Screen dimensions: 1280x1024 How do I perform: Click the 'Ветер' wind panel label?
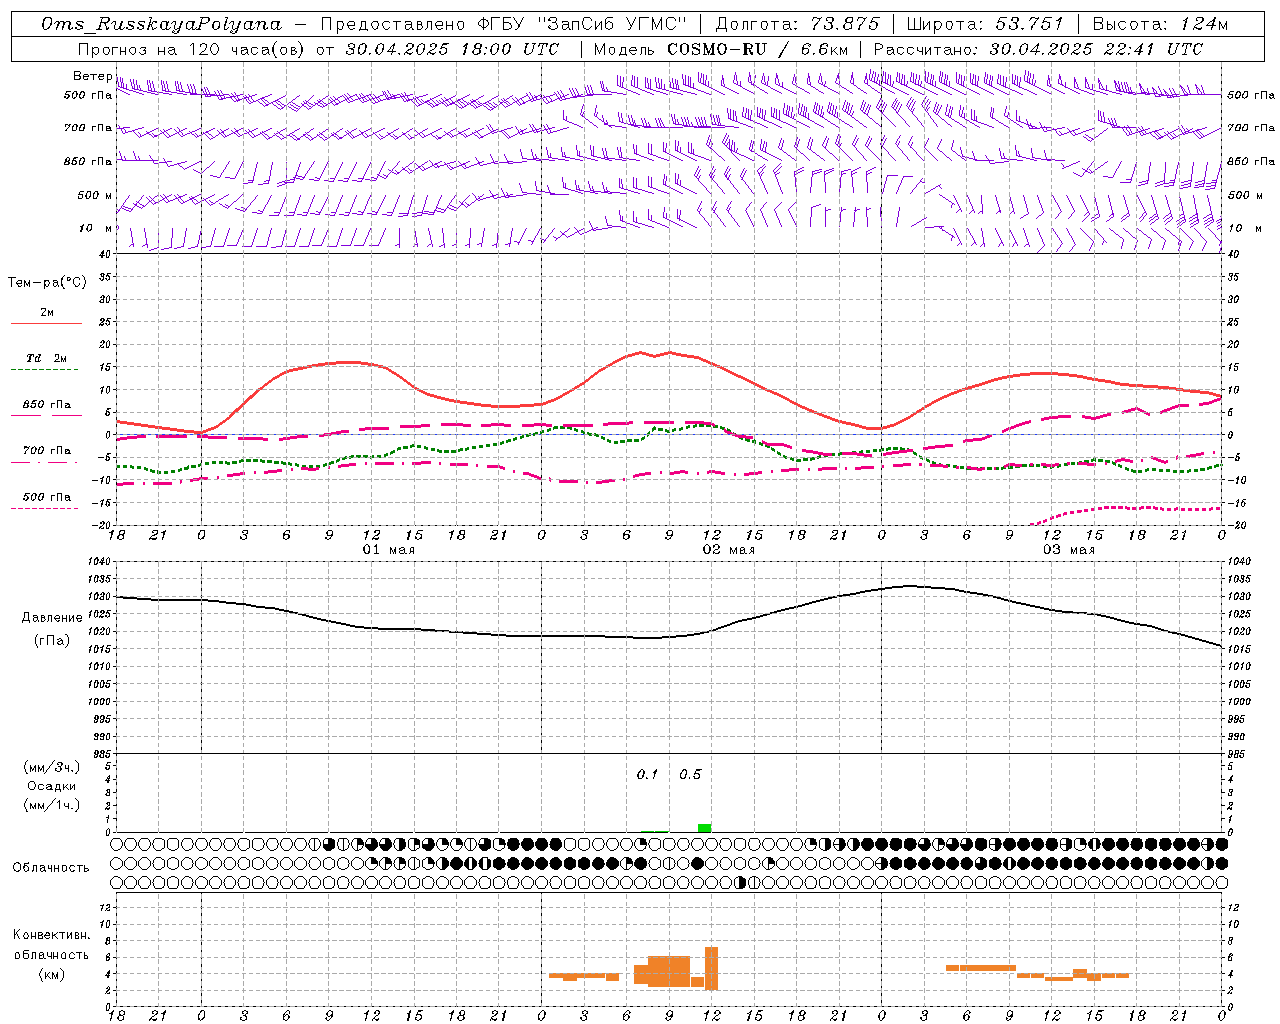point(92,76)
